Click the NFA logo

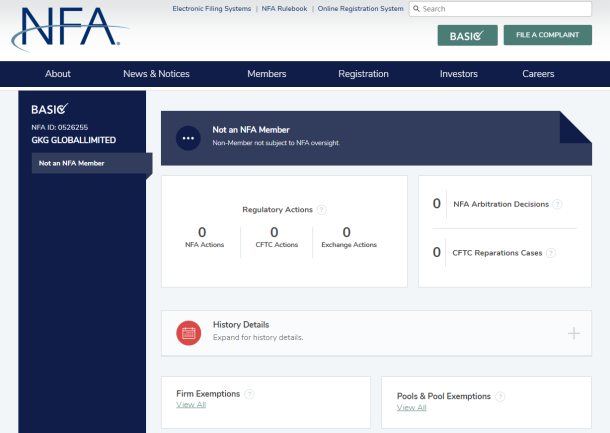click(x=69, y=29)
